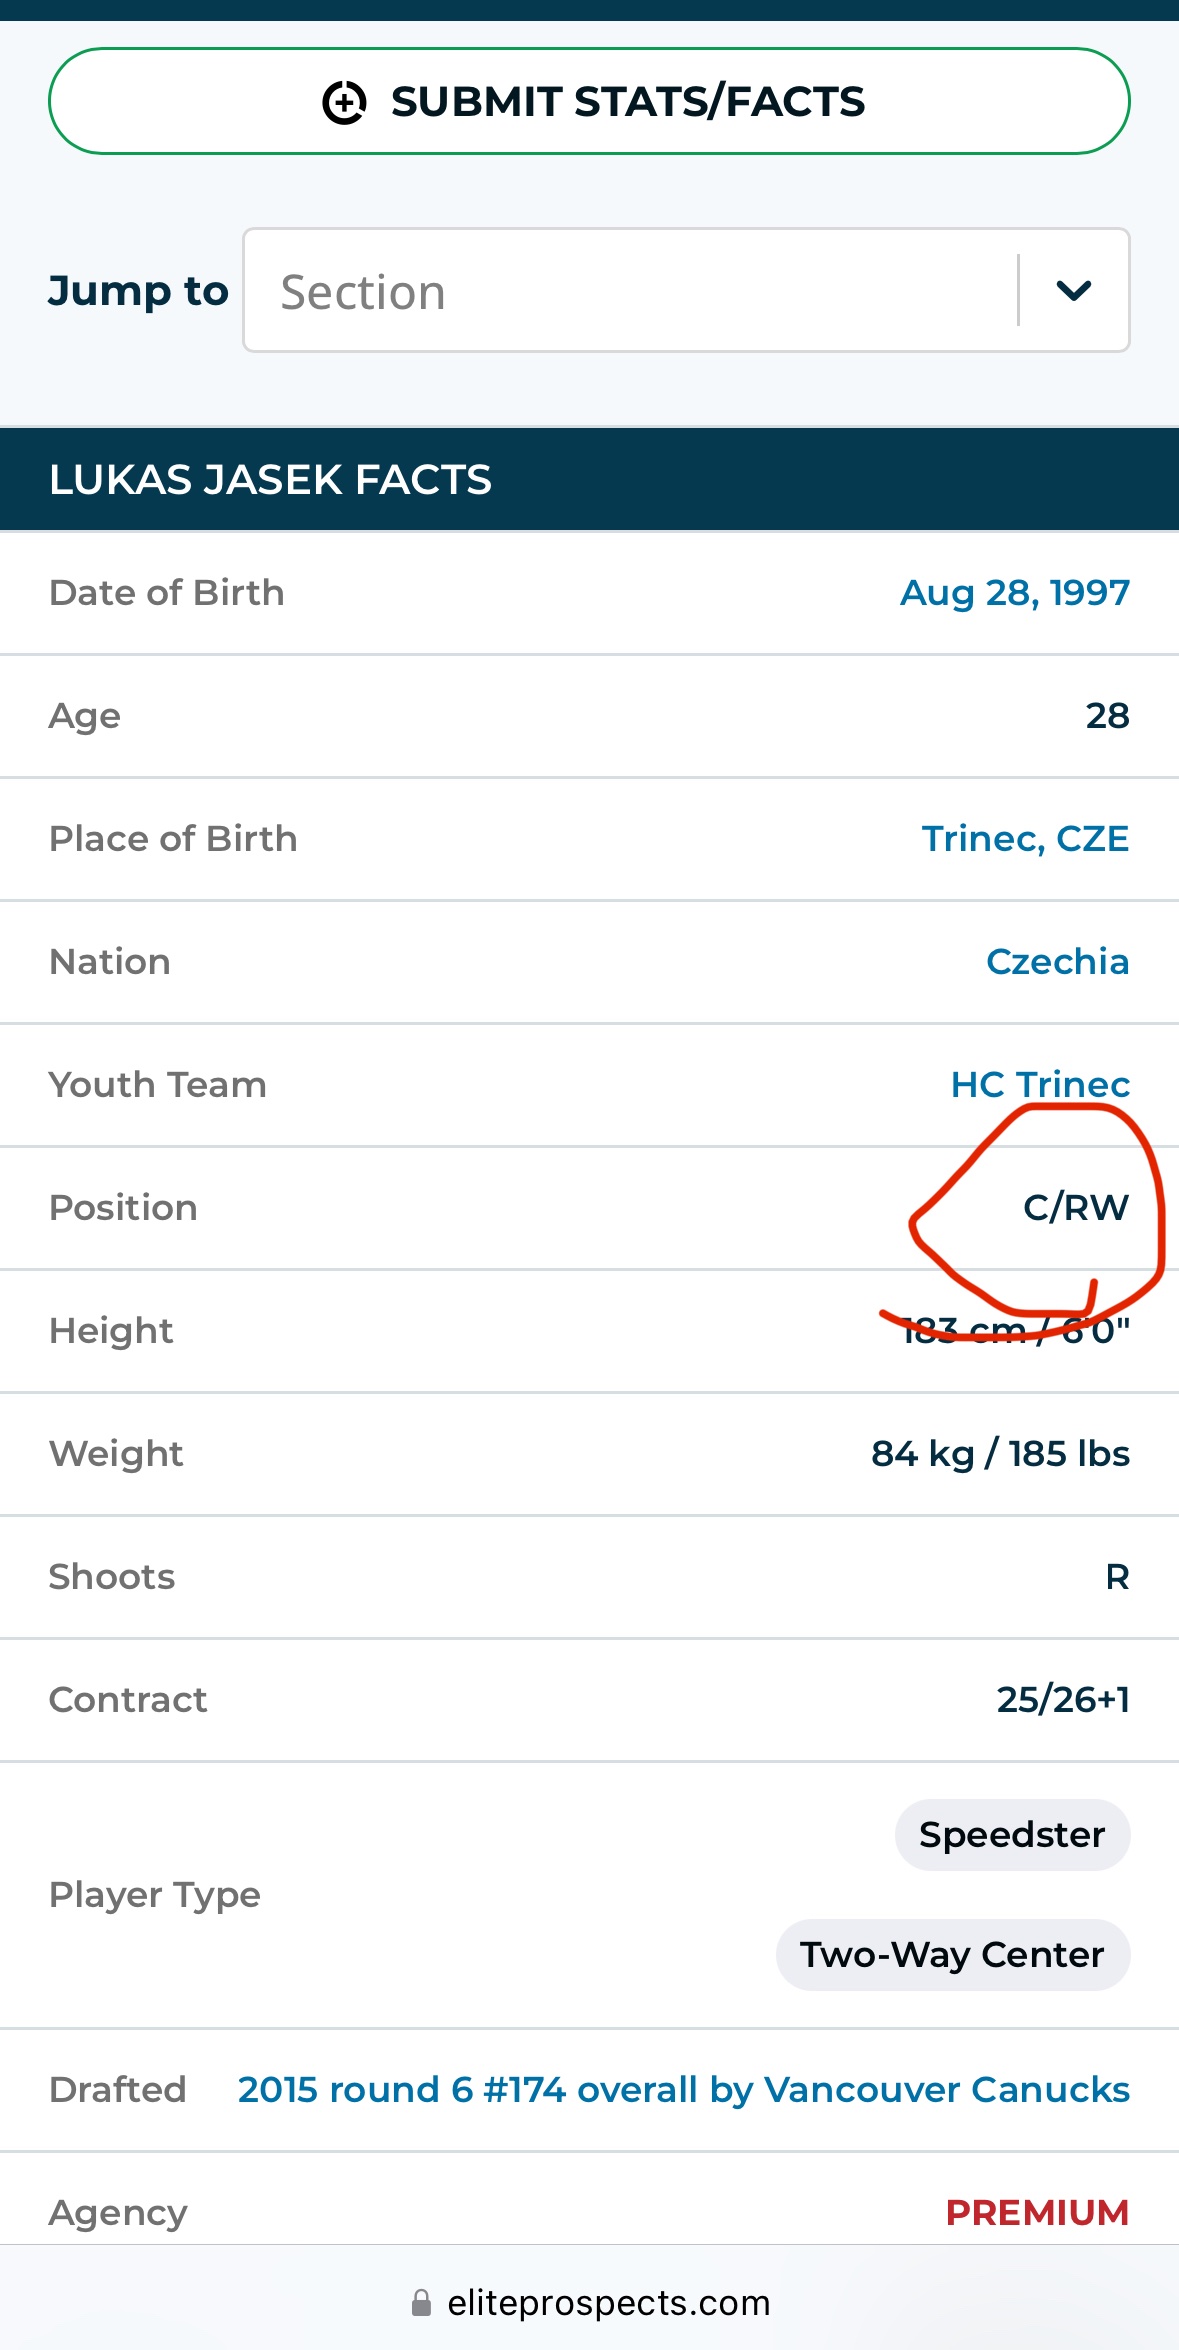
Task: Expand the Jump to Section chevron
Action: (1073, 290)
